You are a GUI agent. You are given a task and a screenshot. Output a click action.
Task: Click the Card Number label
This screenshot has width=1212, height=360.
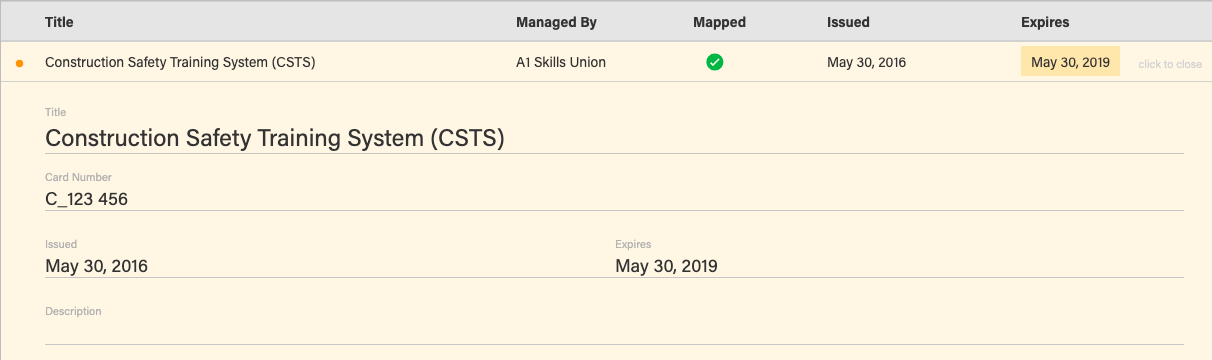pos(78,178)
